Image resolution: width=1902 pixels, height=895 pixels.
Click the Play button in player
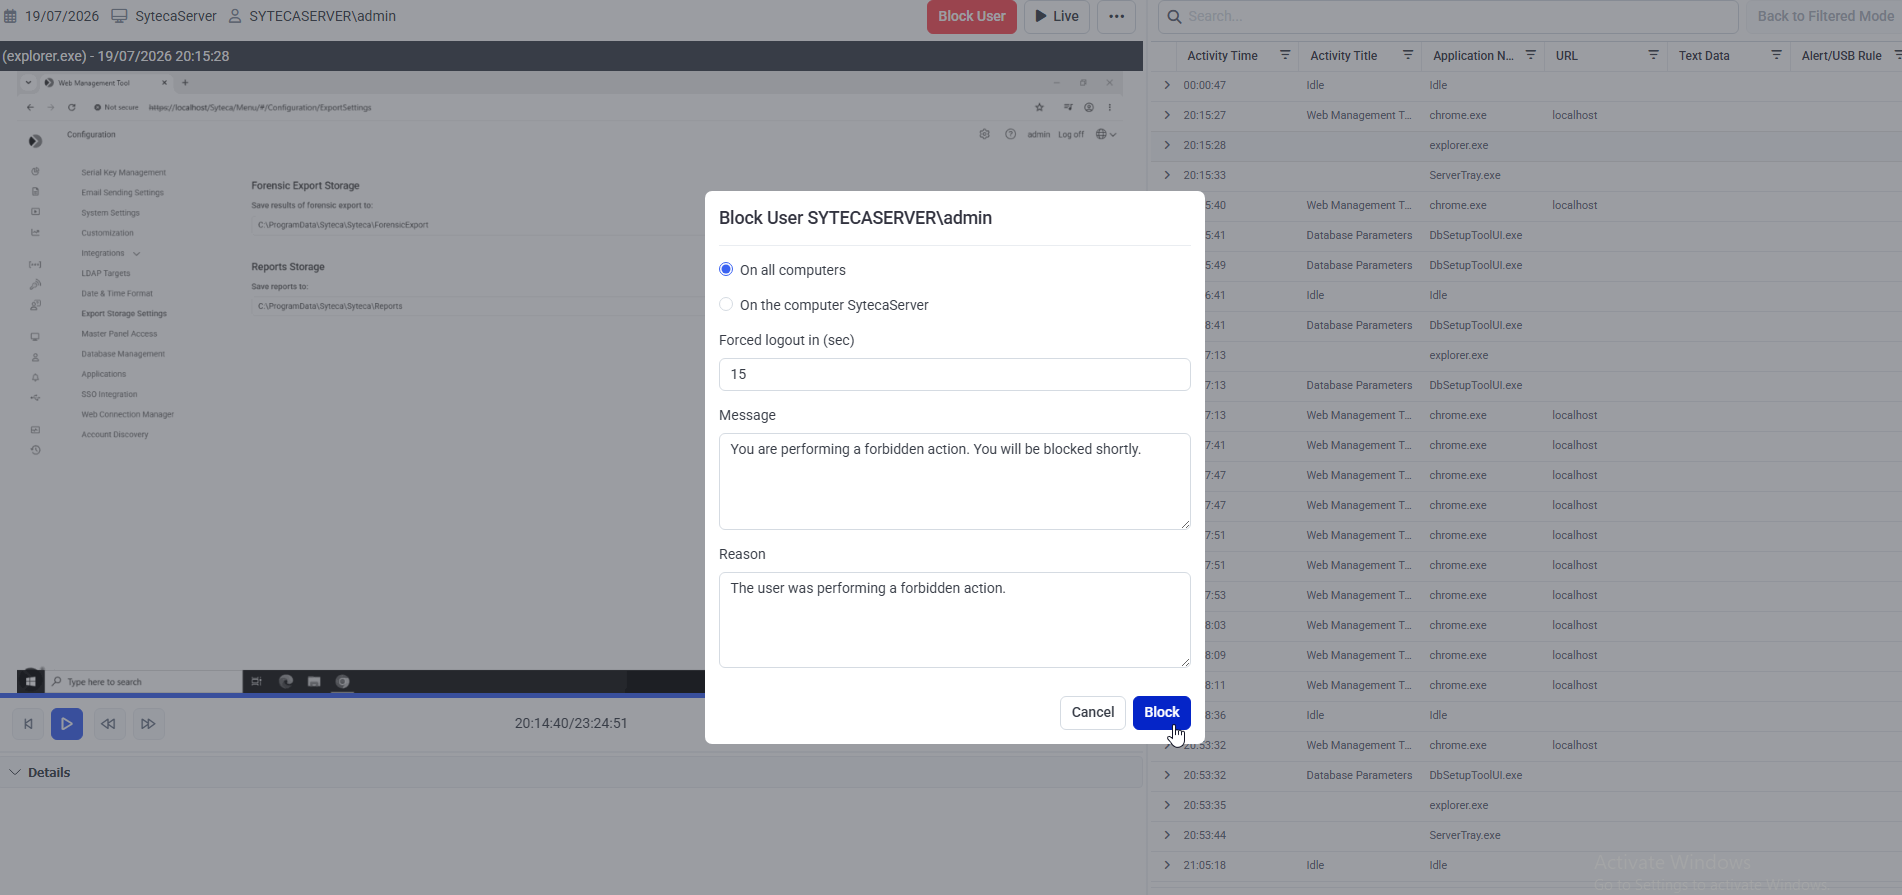pos(67,723)
